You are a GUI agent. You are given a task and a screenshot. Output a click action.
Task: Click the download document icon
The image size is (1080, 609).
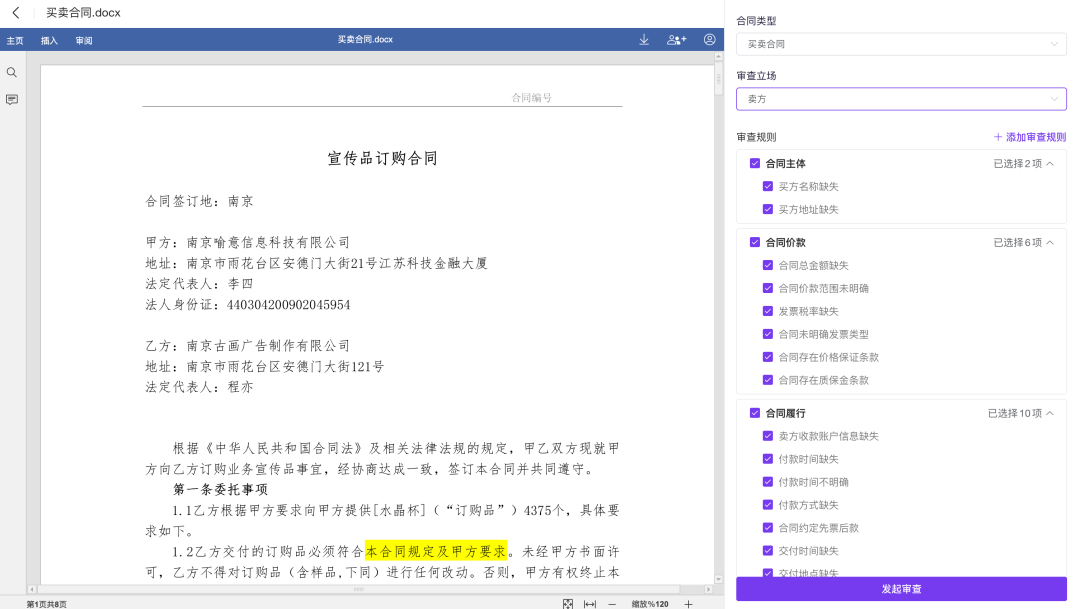643,39
